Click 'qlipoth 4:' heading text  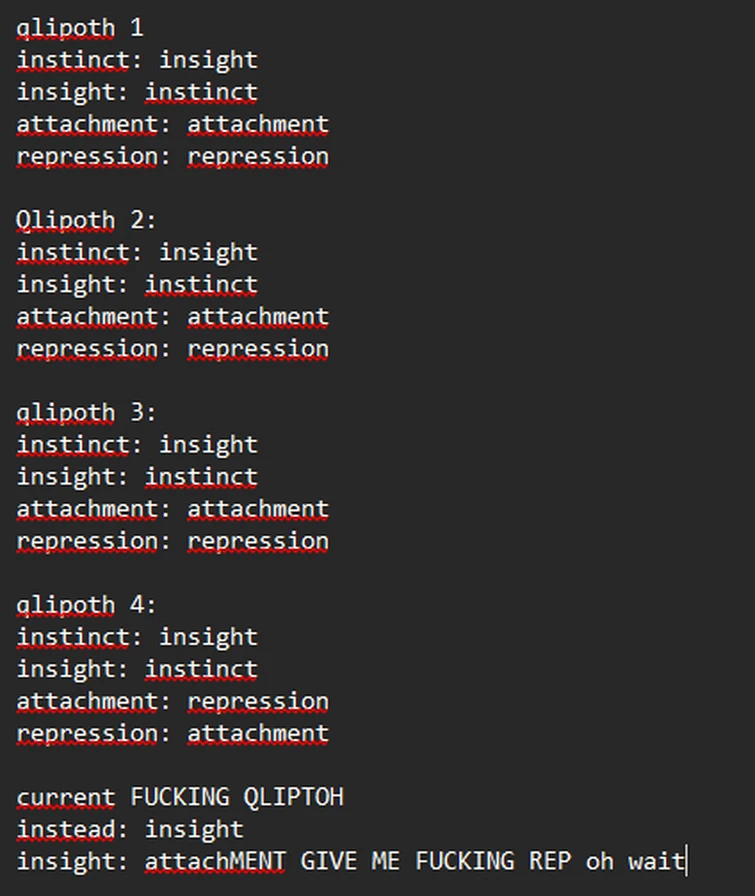click(x=86, y=606)
